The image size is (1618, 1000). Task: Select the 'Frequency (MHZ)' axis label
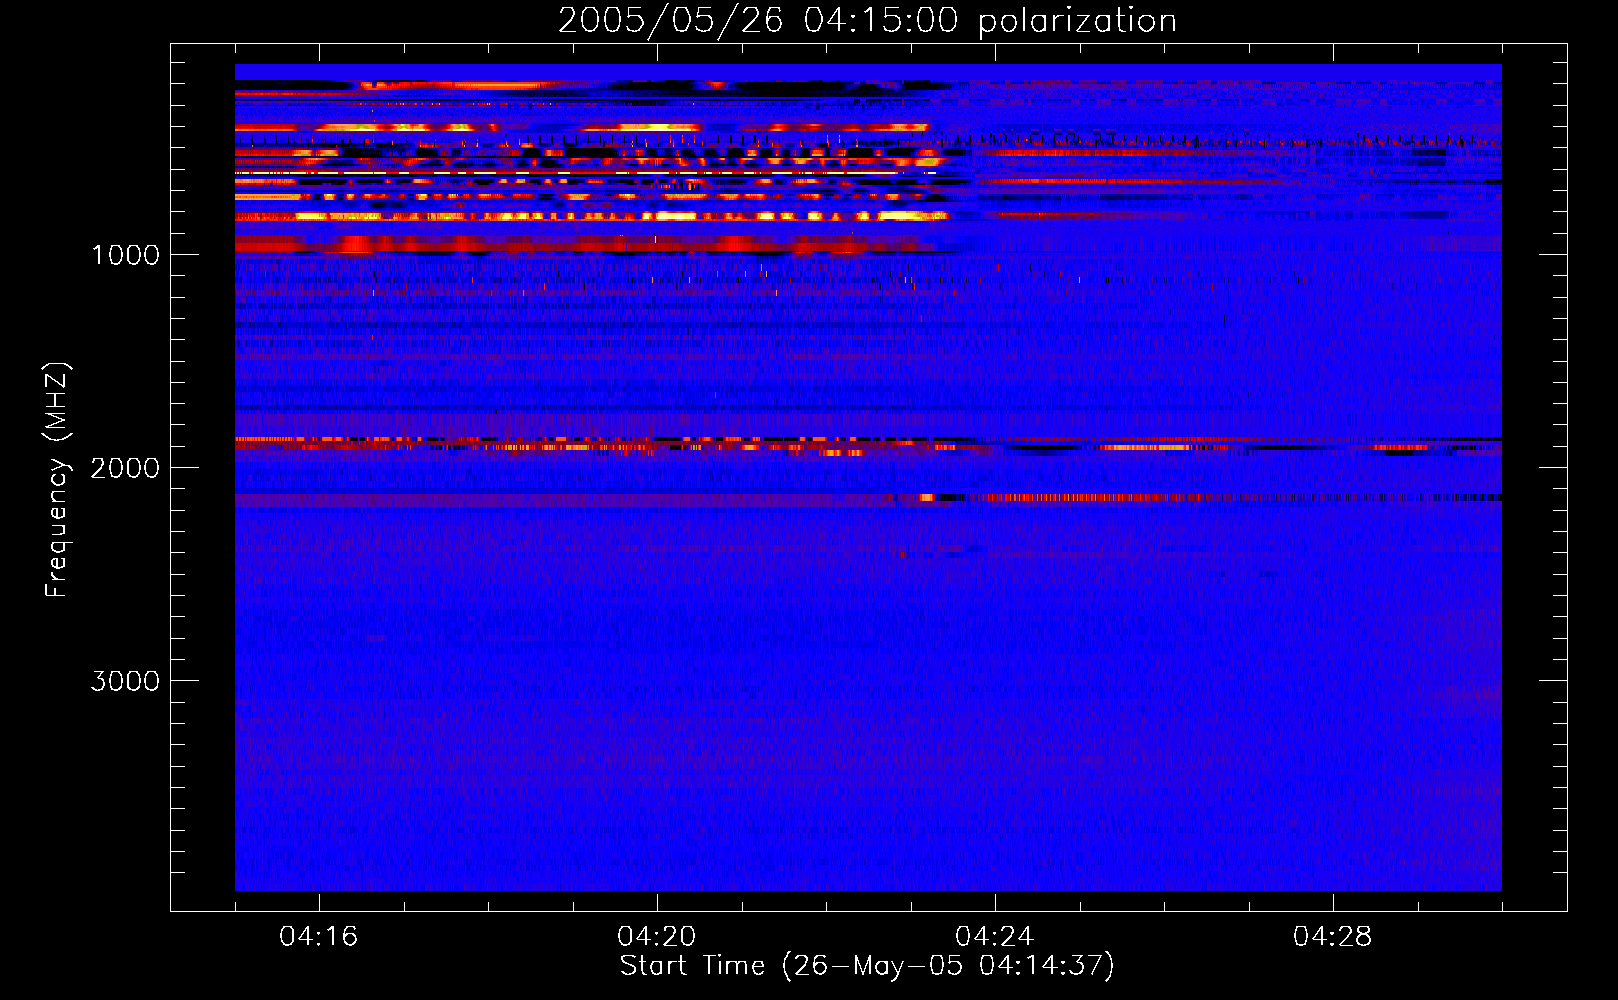click(57, 480)
